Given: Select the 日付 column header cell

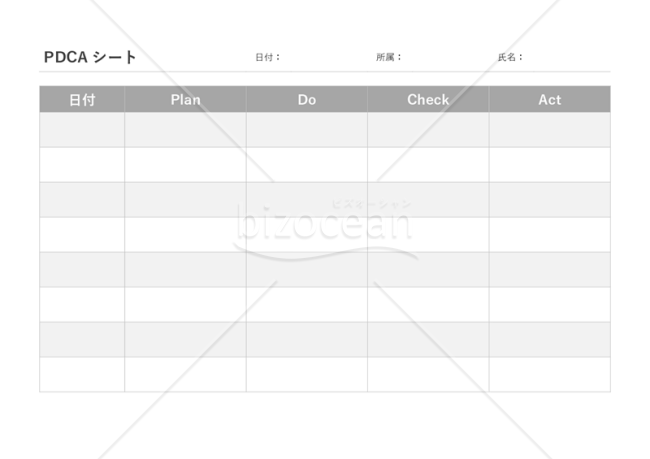Looking at the screenshot, I should (x=82, y=100).
